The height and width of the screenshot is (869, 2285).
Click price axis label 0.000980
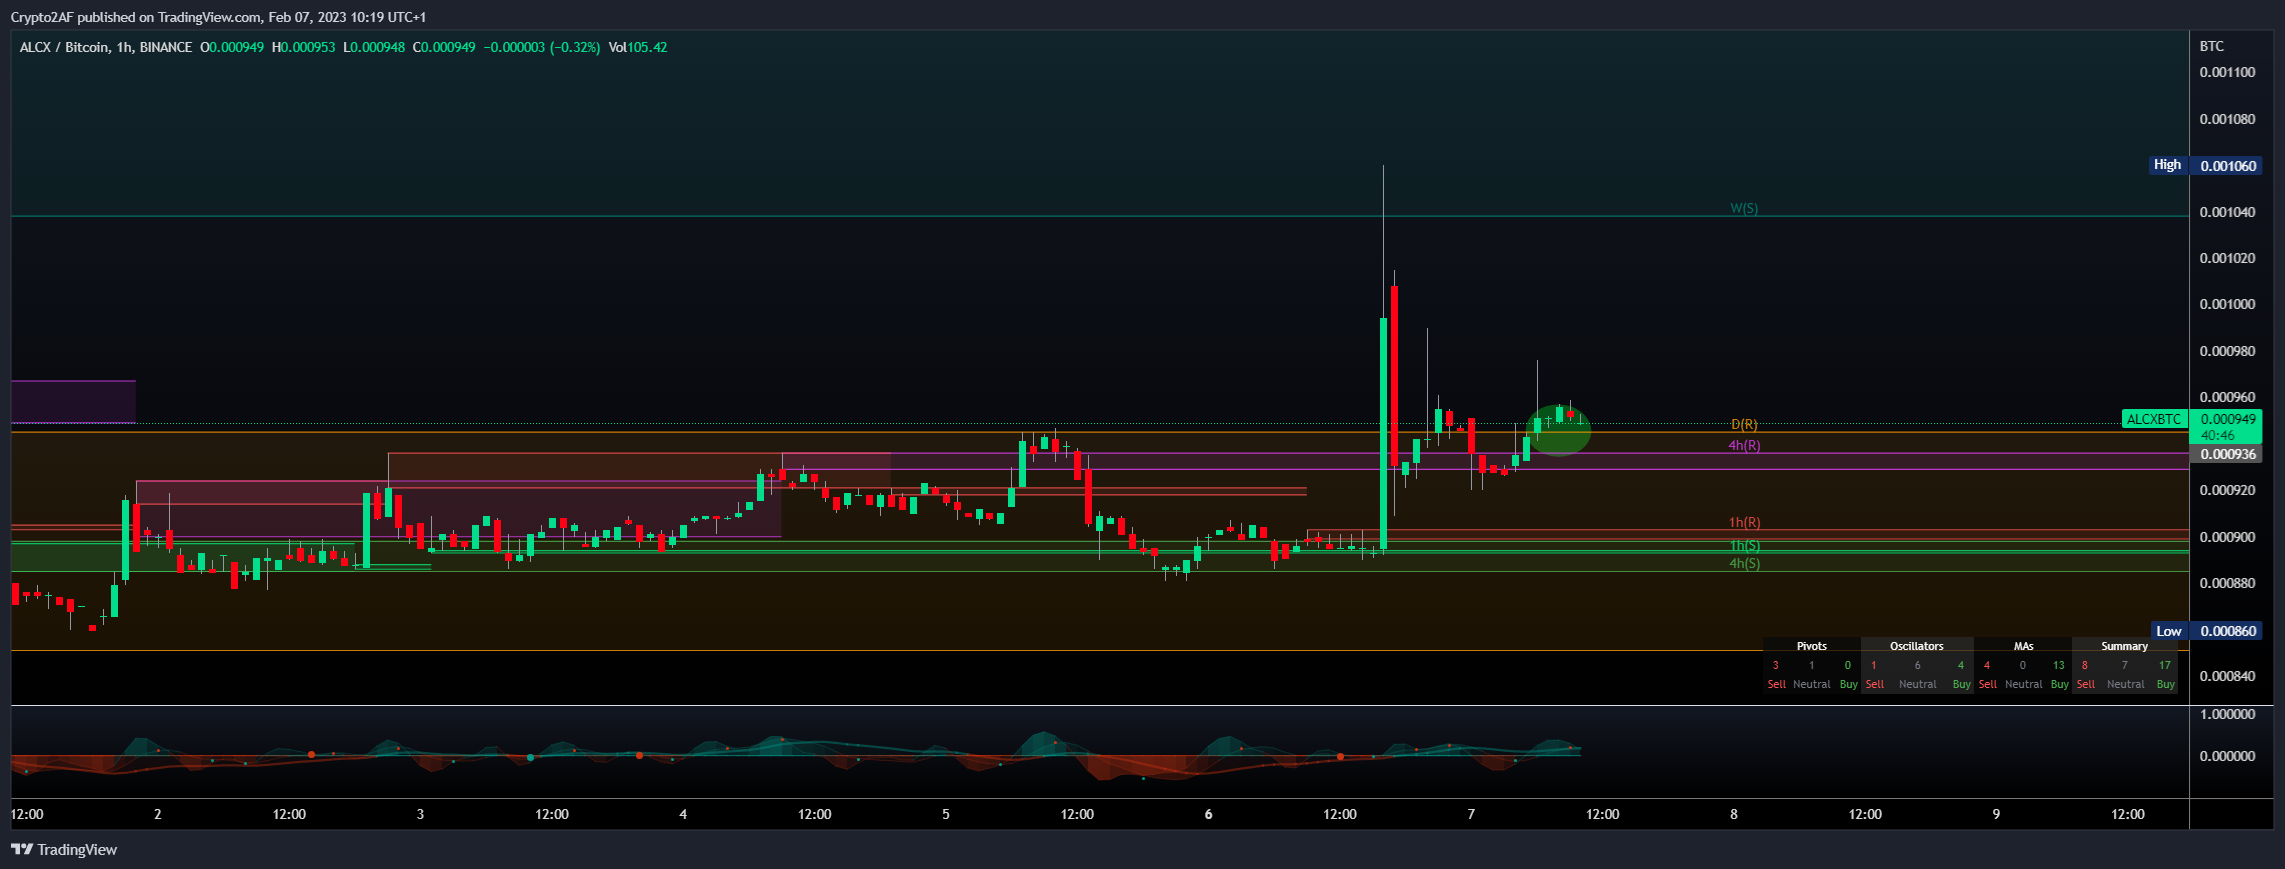pos(2225,351)
